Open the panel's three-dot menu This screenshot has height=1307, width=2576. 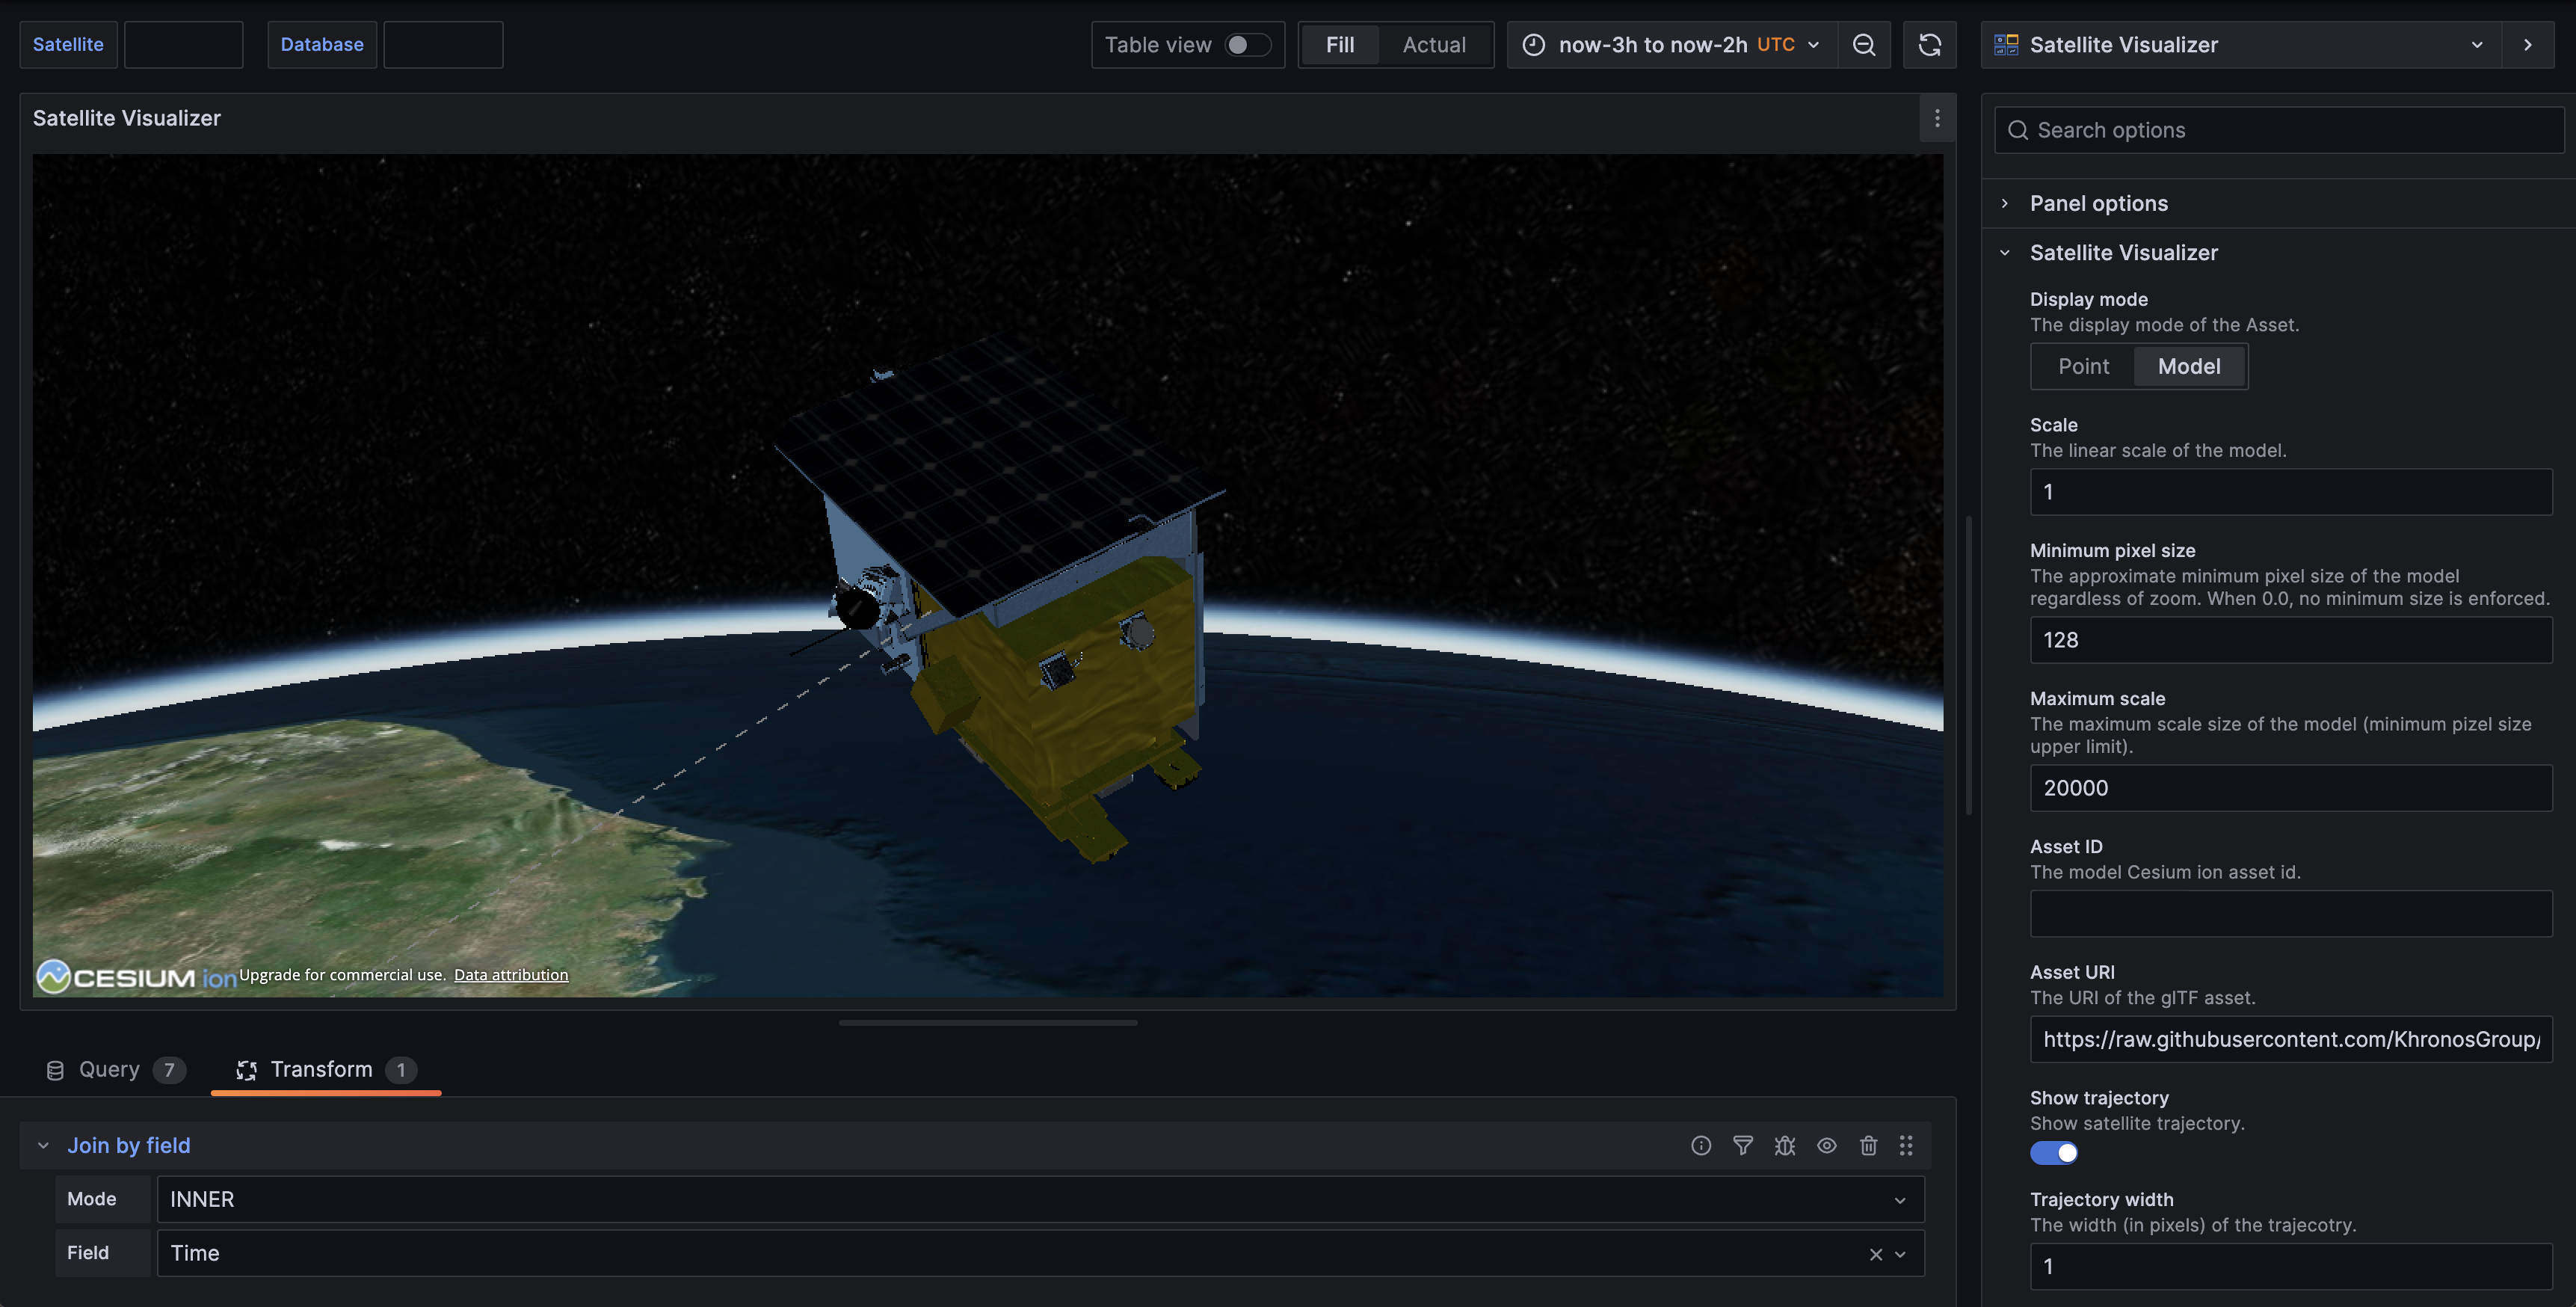click(x=1937, y=118)
